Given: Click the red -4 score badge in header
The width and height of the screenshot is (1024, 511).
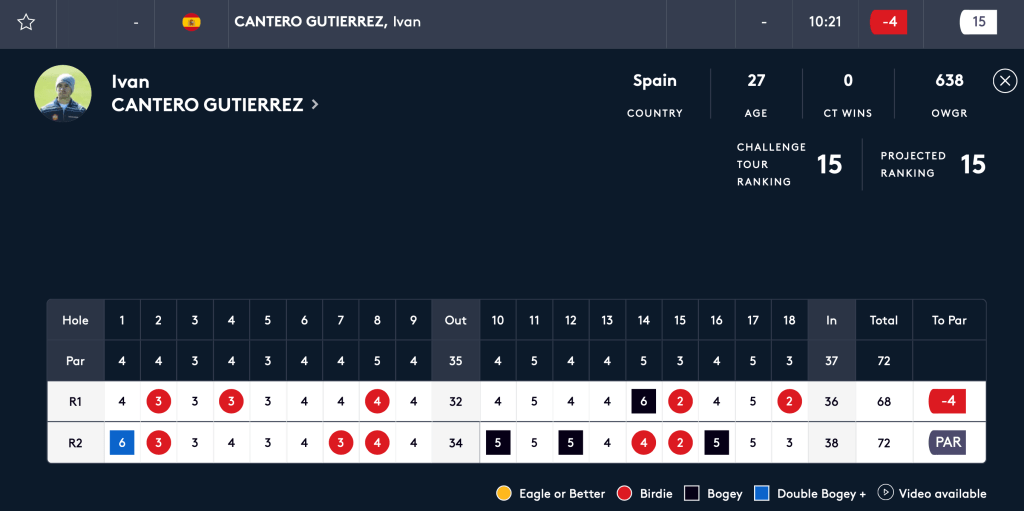Looking at the screenshot, I should pyautogui.click(x=888, y=22).
